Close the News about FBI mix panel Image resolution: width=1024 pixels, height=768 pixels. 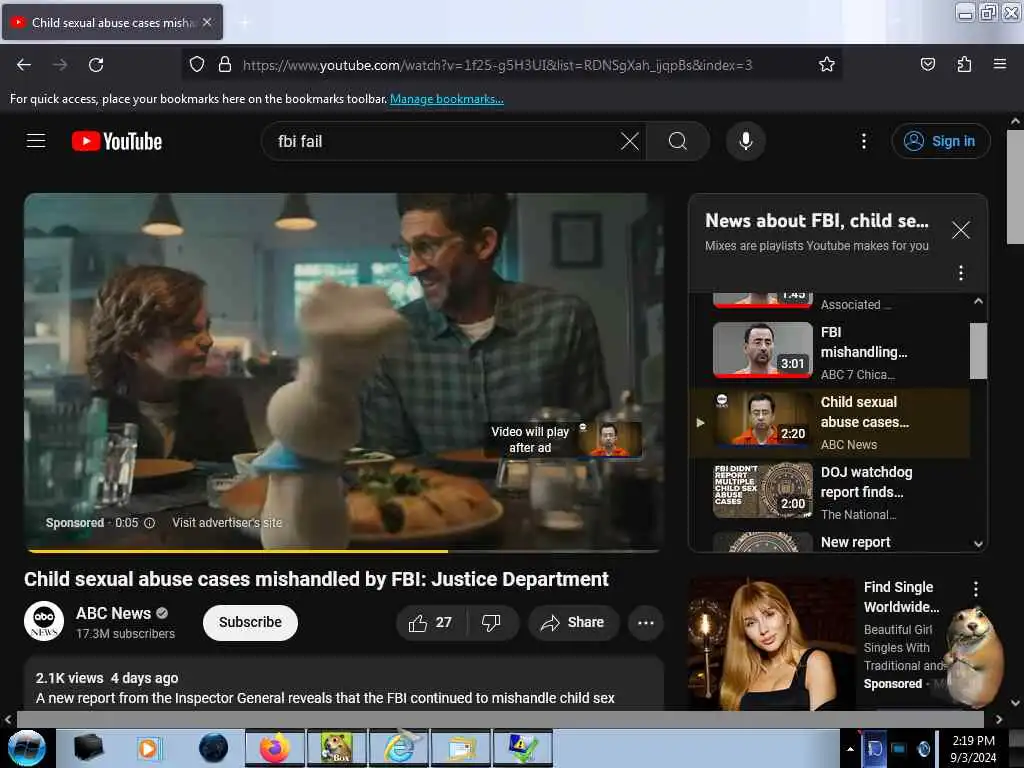[960, 230]
